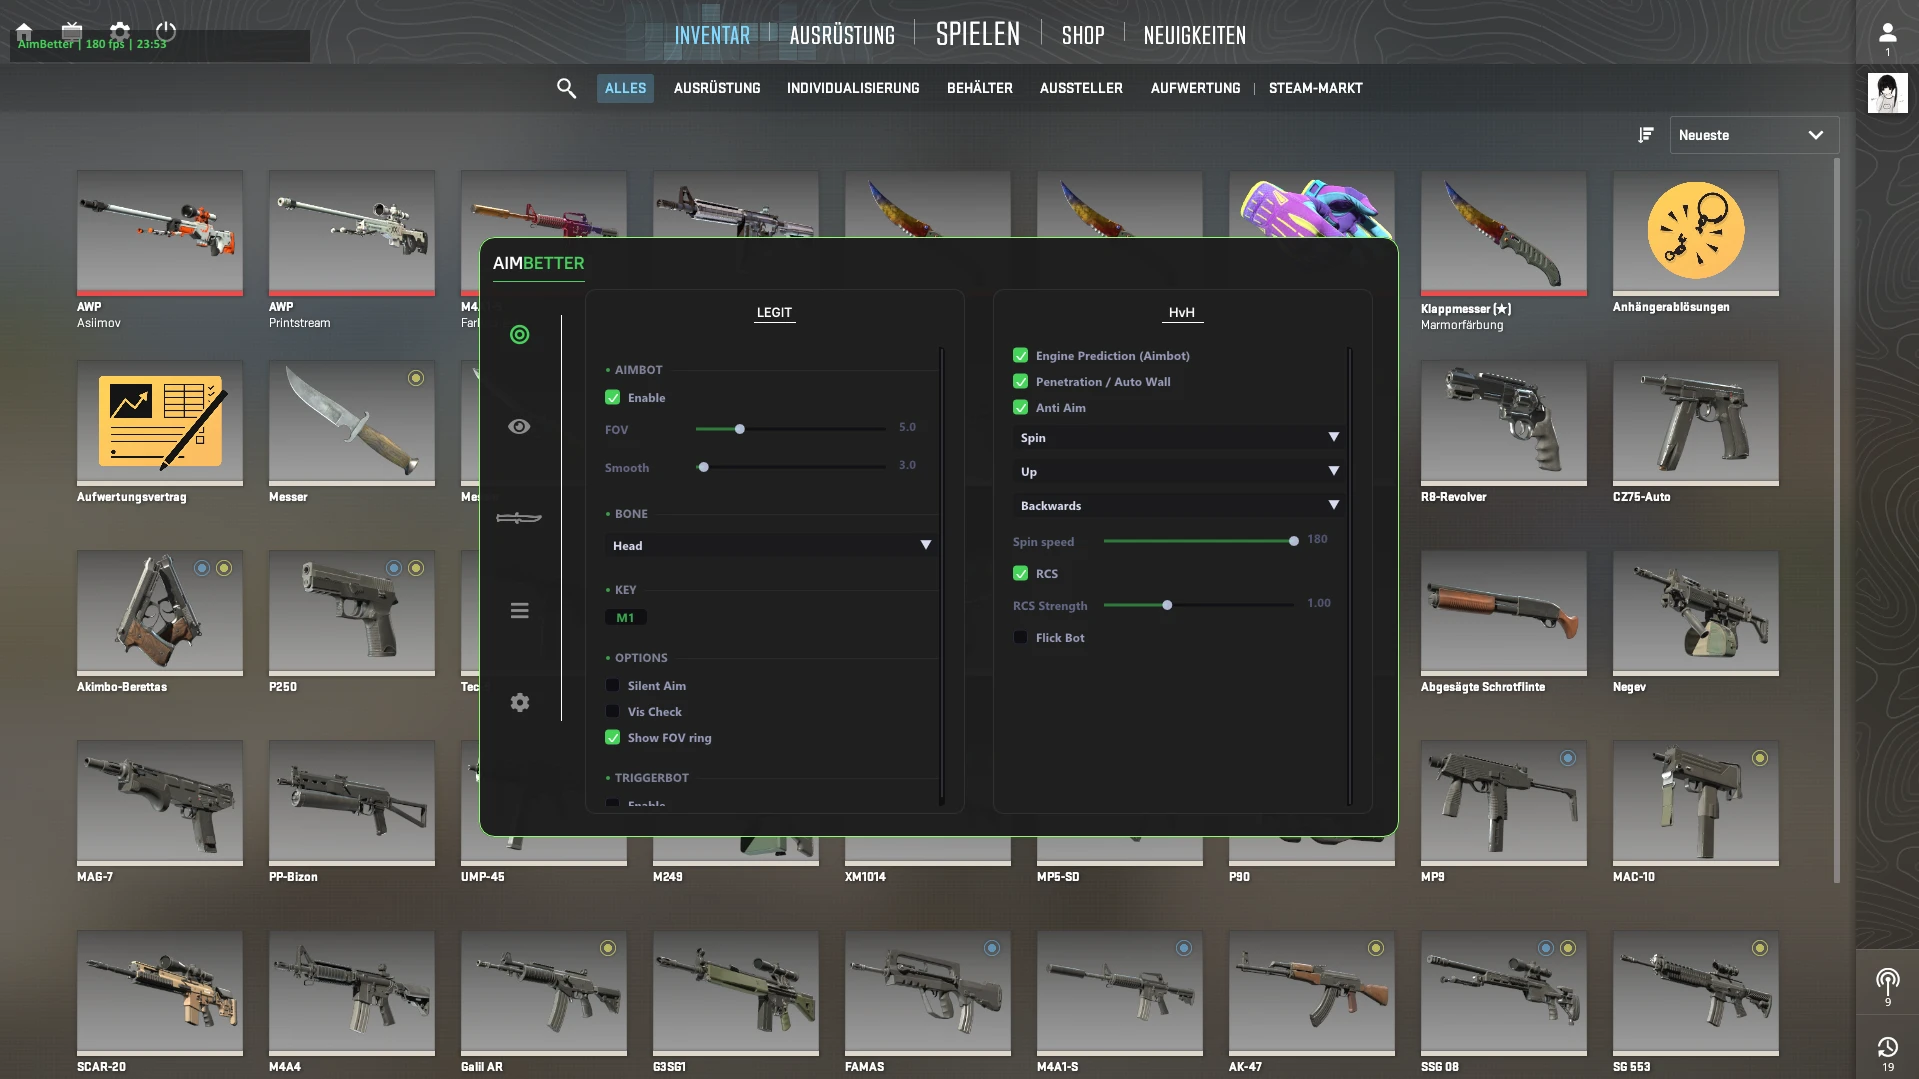Toggle sort order icon beside Neueste
1919x1079 pixels.
point(1645,135)
